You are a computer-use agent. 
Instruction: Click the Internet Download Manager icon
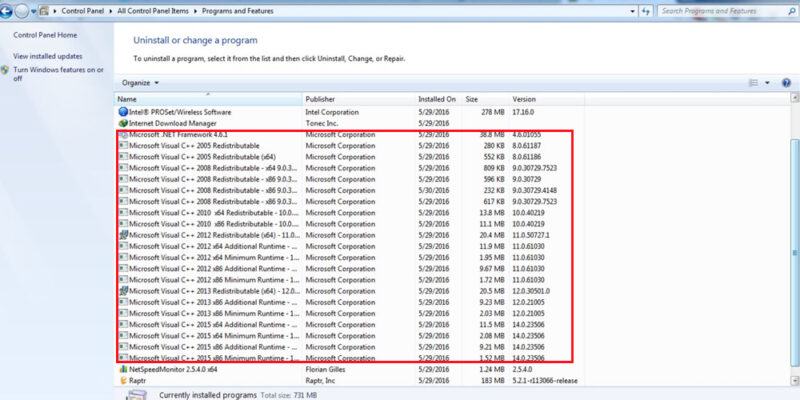[123, 123]
